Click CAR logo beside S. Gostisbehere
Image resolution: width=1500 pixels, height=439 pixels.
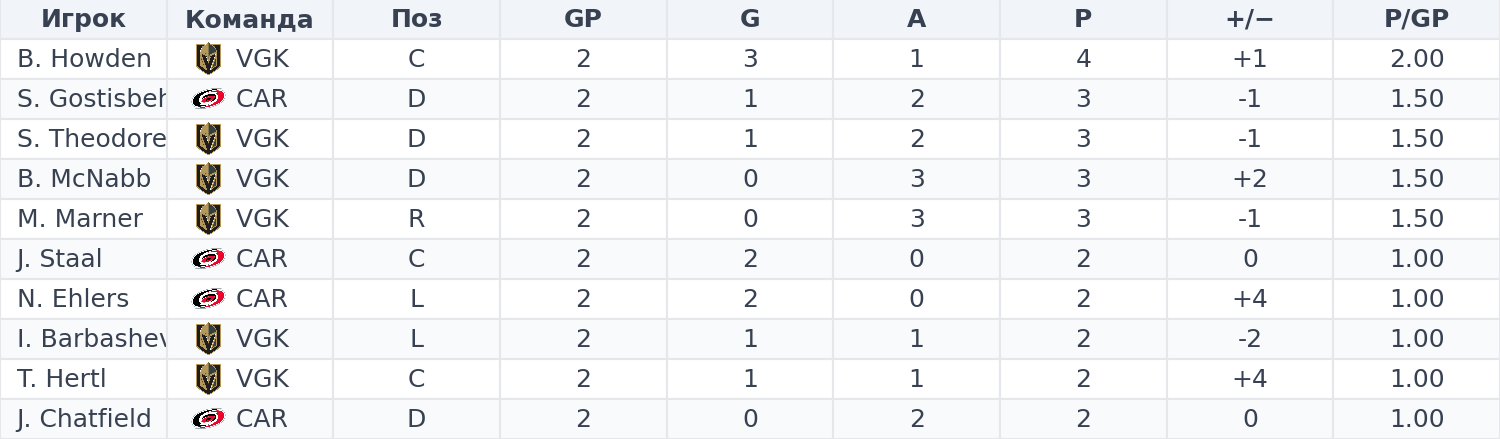pyautogui.click(x=208, y=99)
